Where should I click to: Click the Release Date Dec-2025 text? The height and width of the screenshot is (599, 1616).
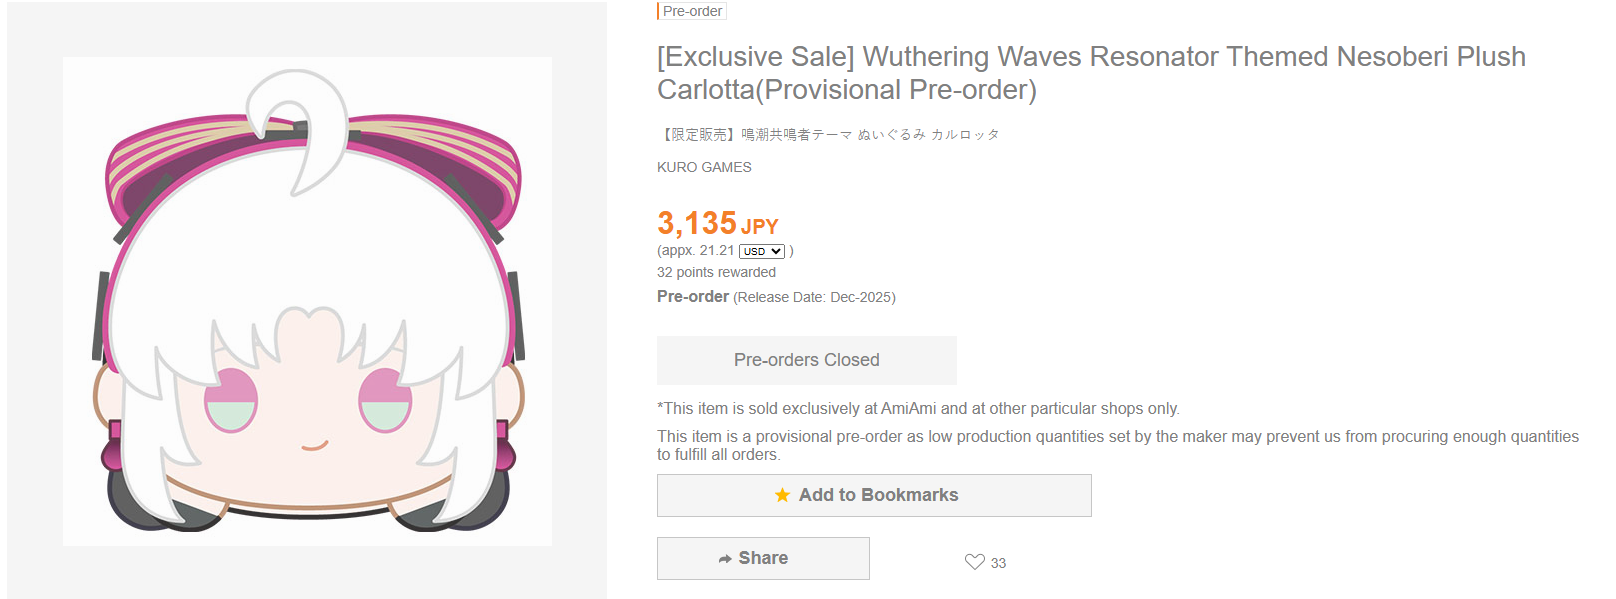tap(814, 297)
